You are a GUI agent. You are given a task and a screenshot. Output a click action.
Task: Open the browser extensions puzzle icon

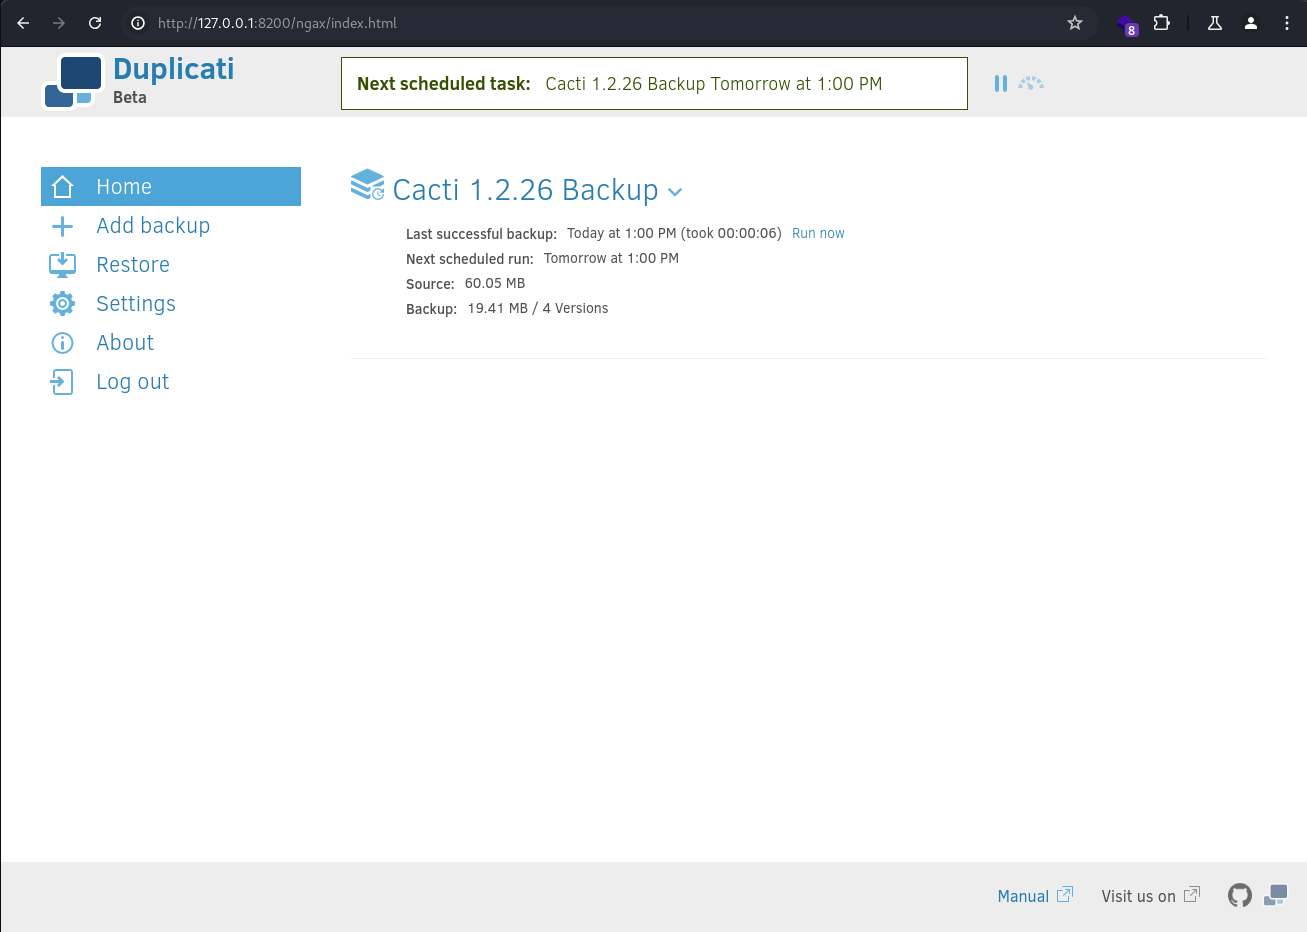[x=1161, y=23]
